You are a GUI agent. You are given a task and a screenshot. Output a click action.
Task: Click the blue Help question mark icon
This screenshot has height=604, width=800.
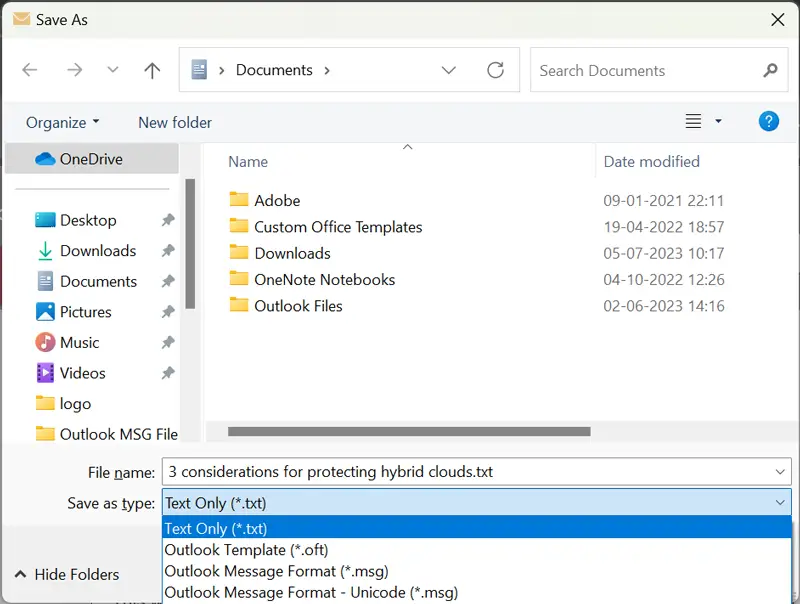click(x=769, y=121)
